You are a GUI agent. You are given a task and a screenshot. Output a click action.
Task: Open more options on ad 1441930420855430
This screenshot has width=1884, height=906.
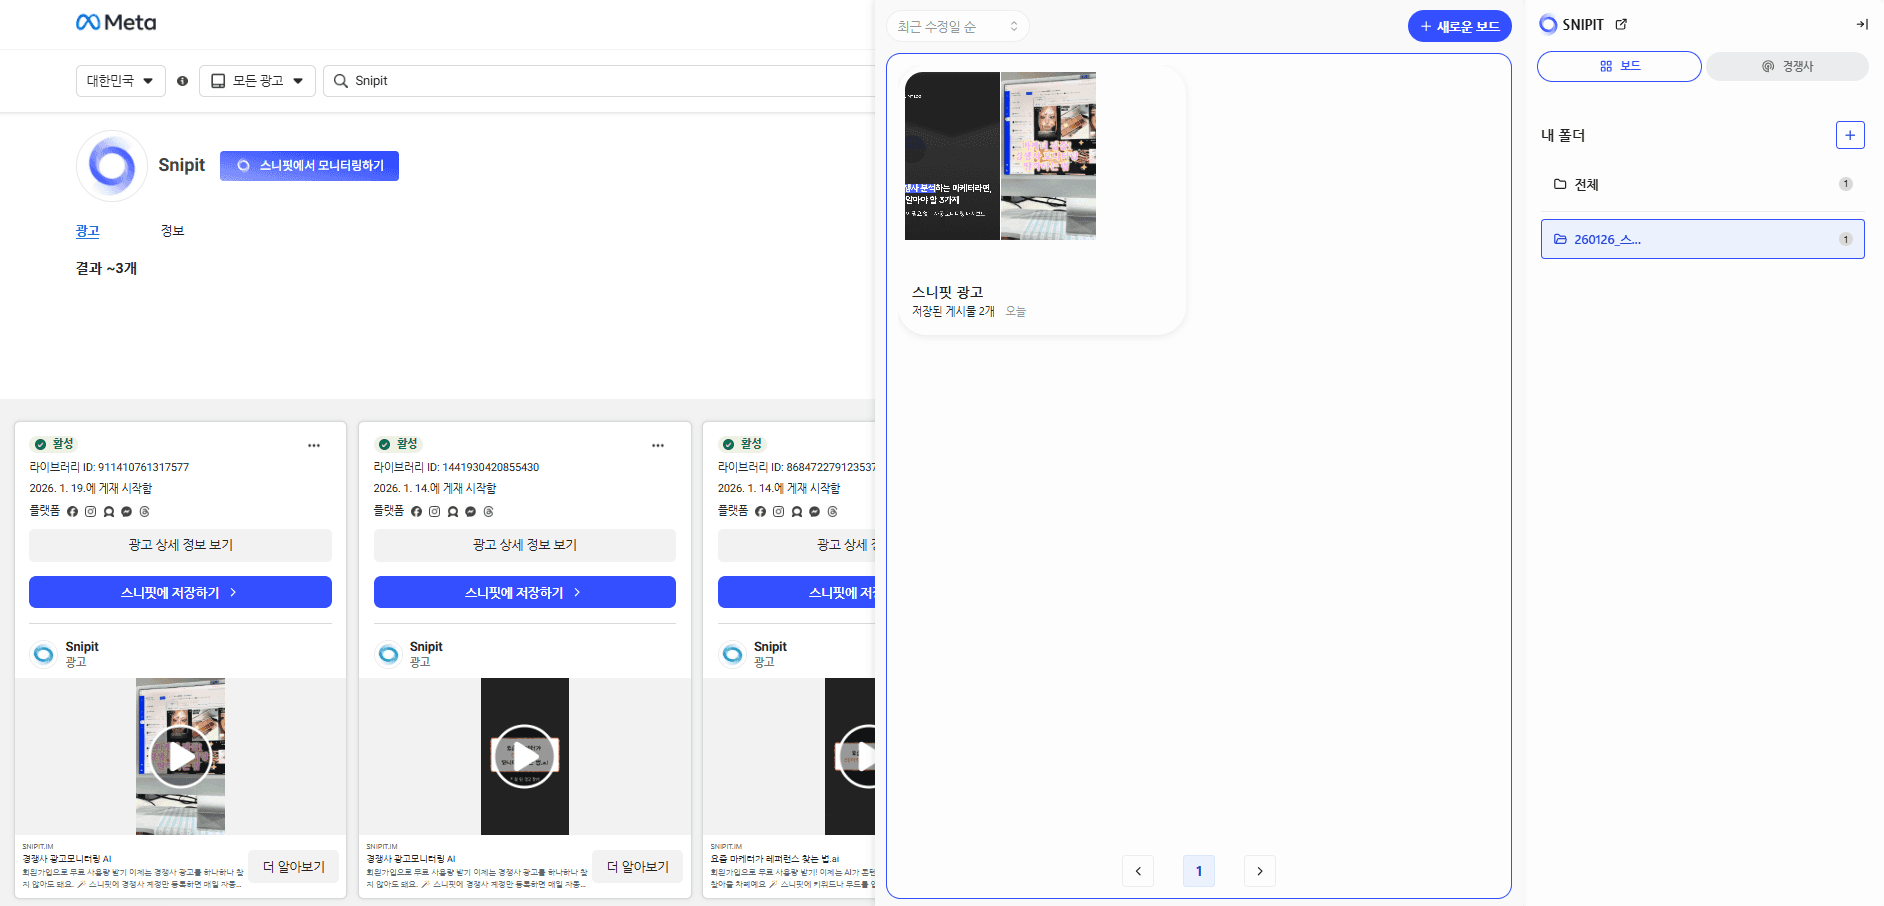coord(658,445)
